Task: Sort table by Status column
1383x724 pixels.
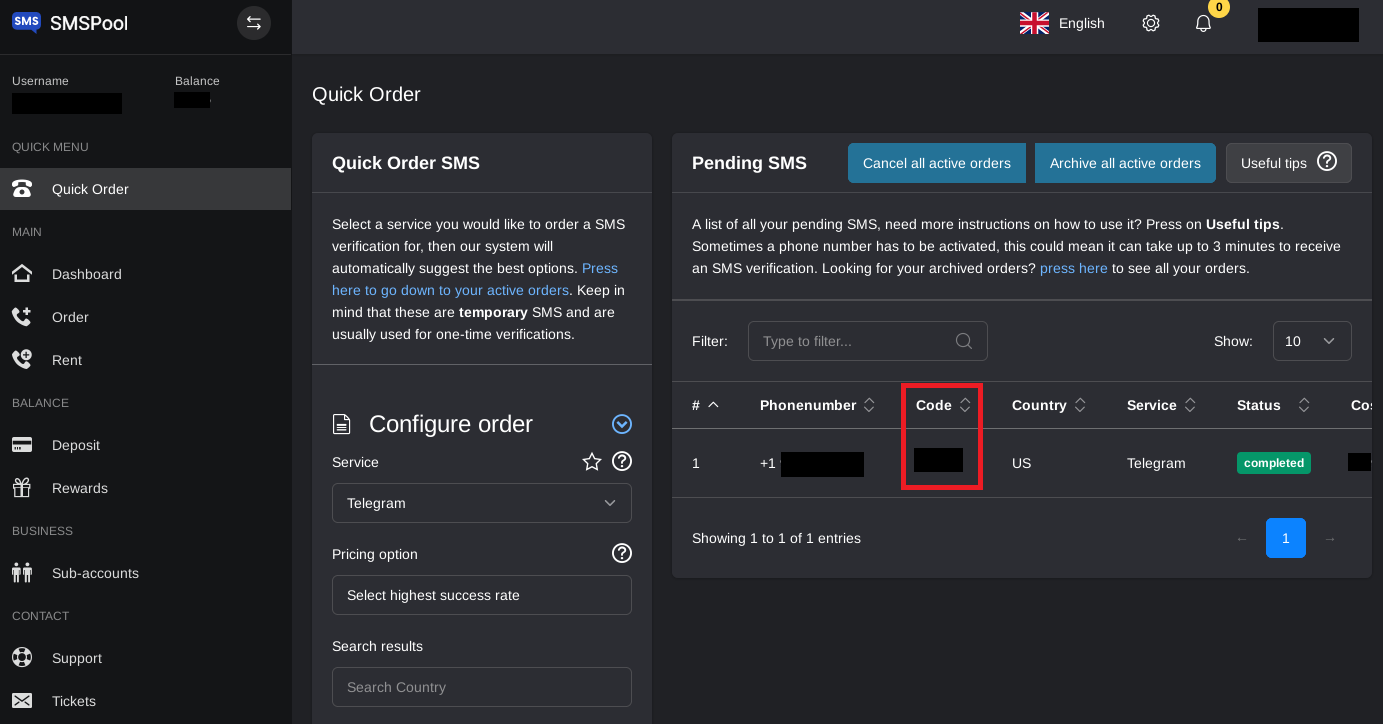Action: tap(1273, 405)
